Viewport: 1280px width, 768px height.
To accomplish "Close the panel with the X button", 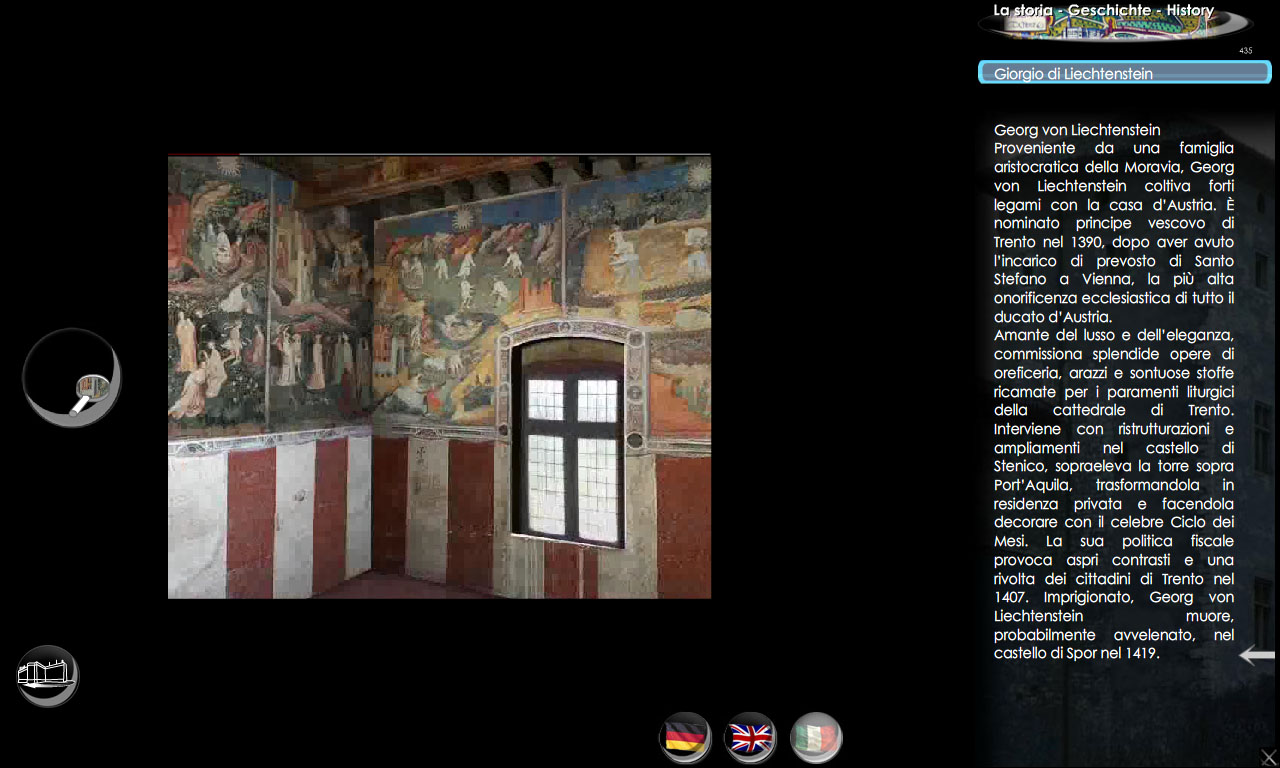I will (1268, 757).
